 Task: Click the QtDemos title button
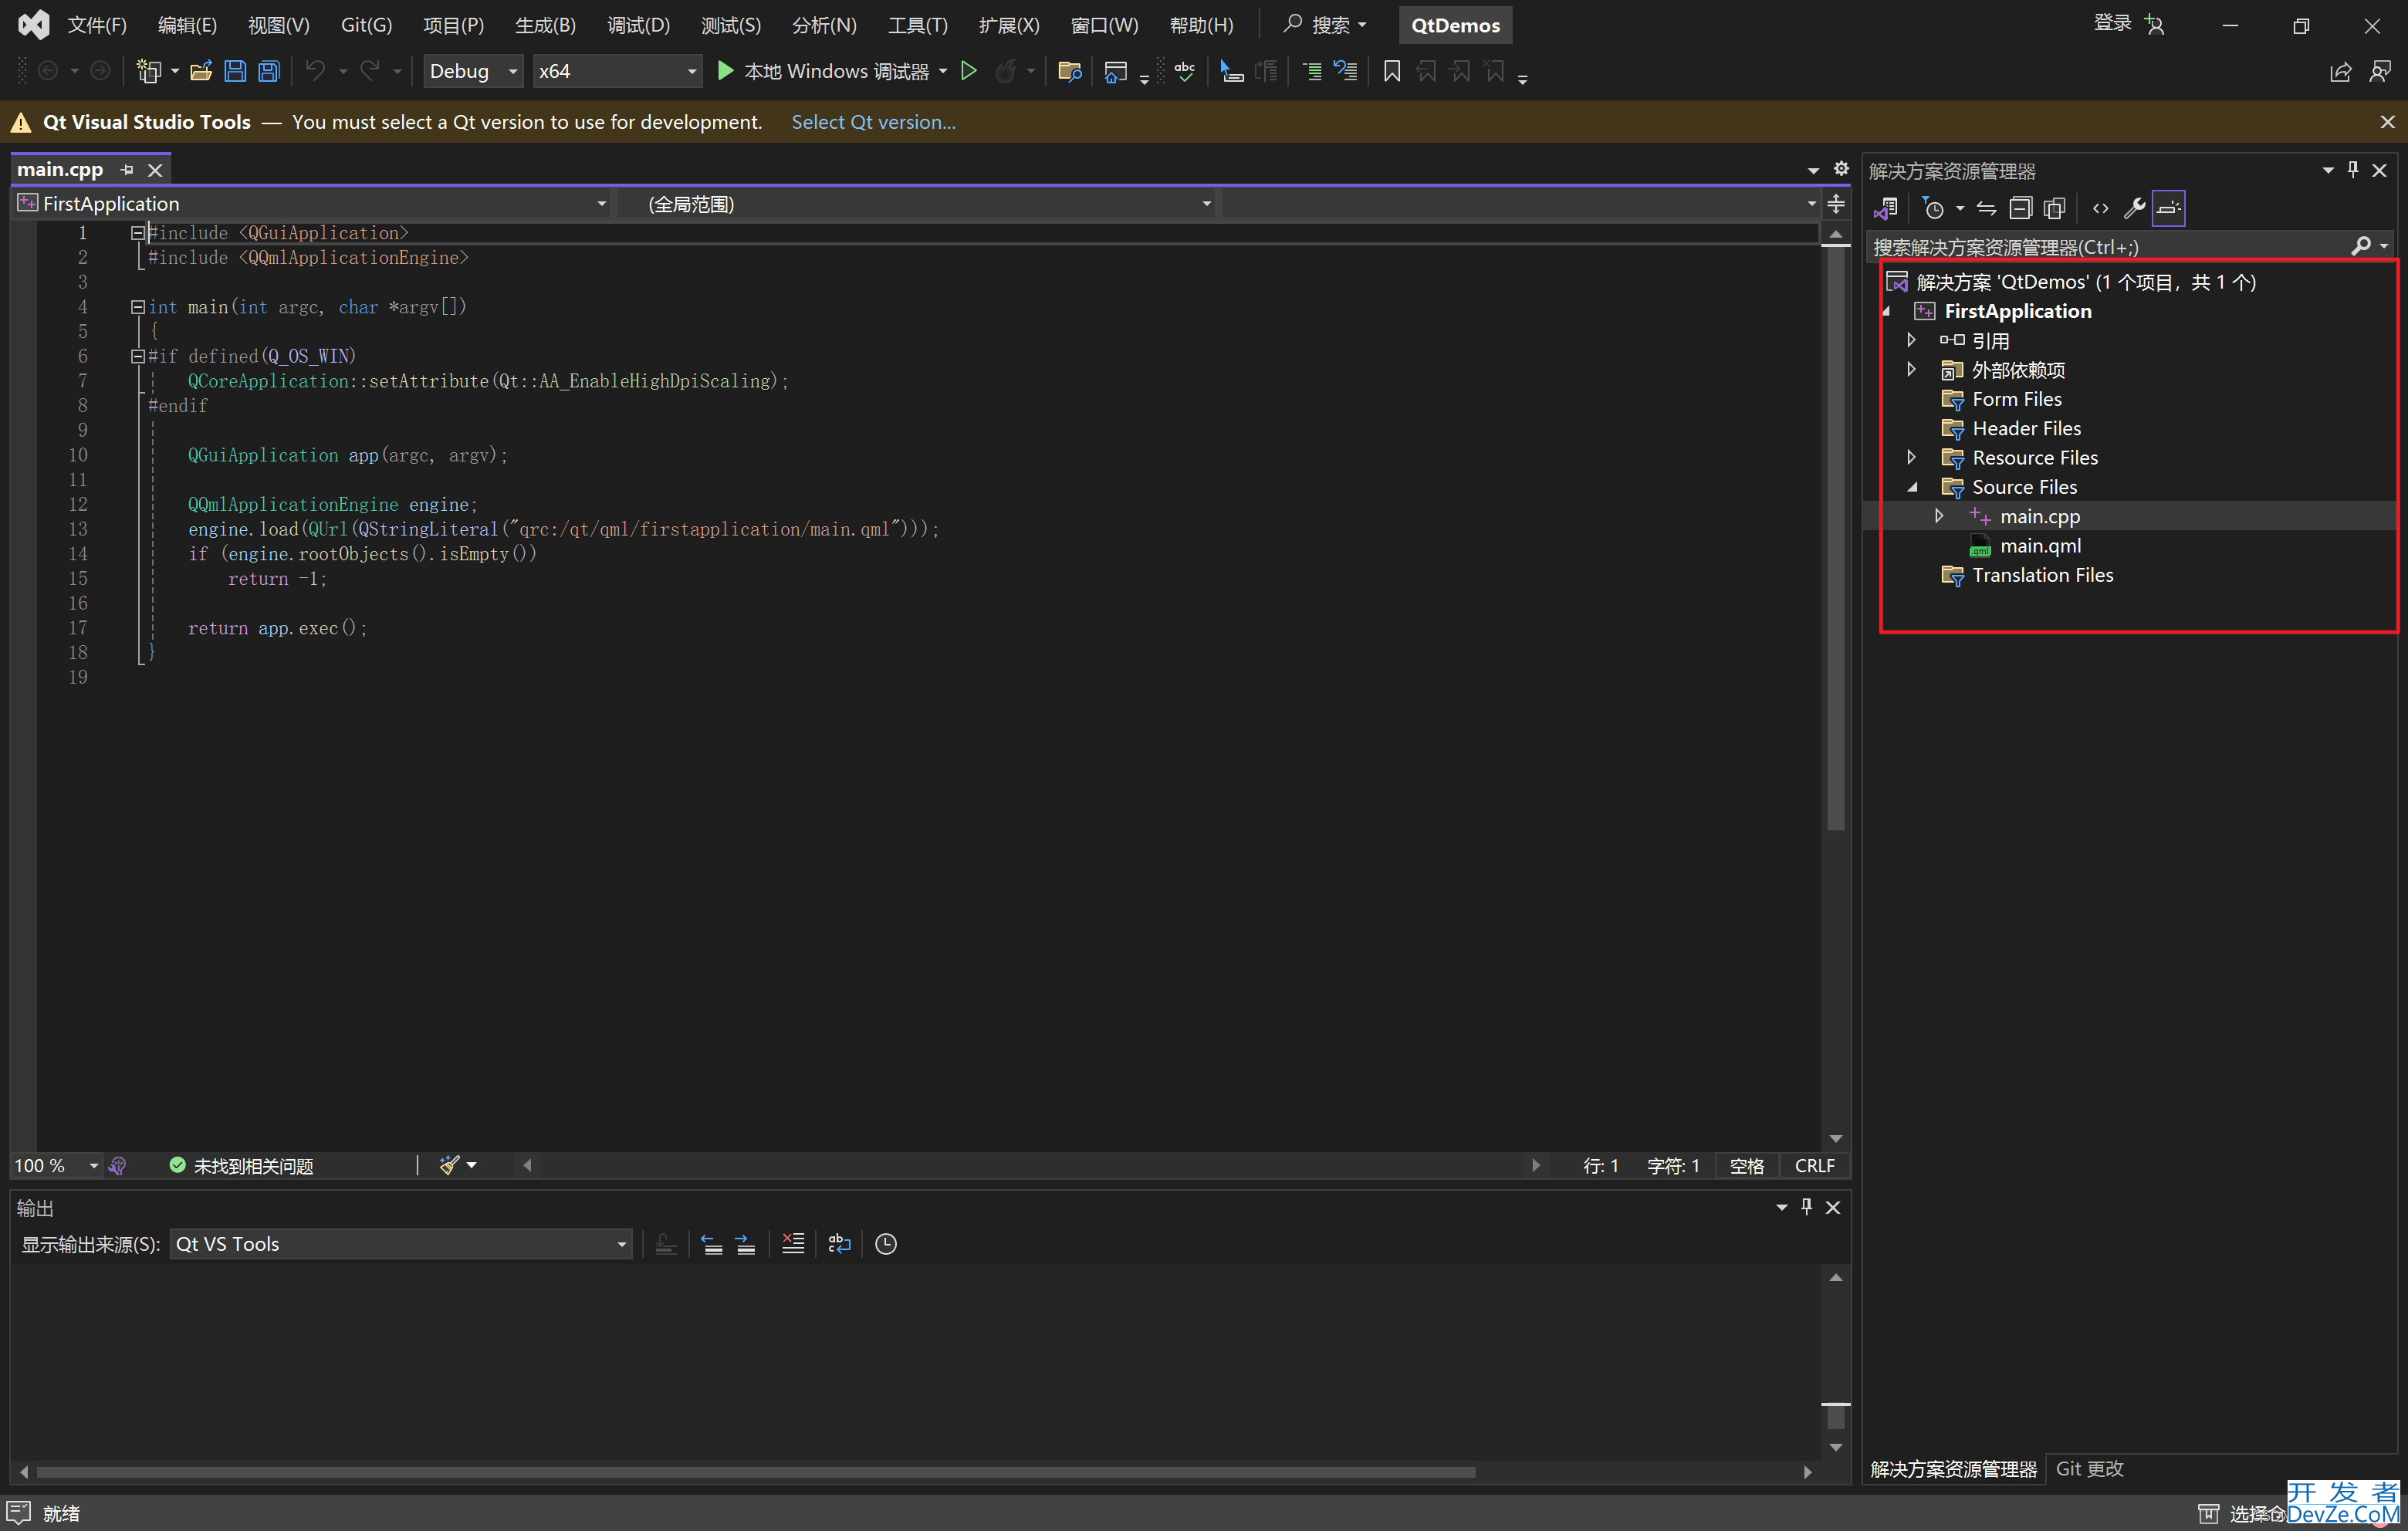tap(1455, 25)
